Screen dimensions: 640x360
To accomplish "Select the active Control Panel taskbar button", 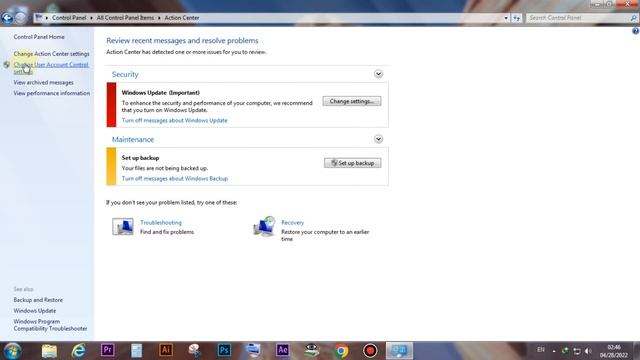I will tap(399, 351).
